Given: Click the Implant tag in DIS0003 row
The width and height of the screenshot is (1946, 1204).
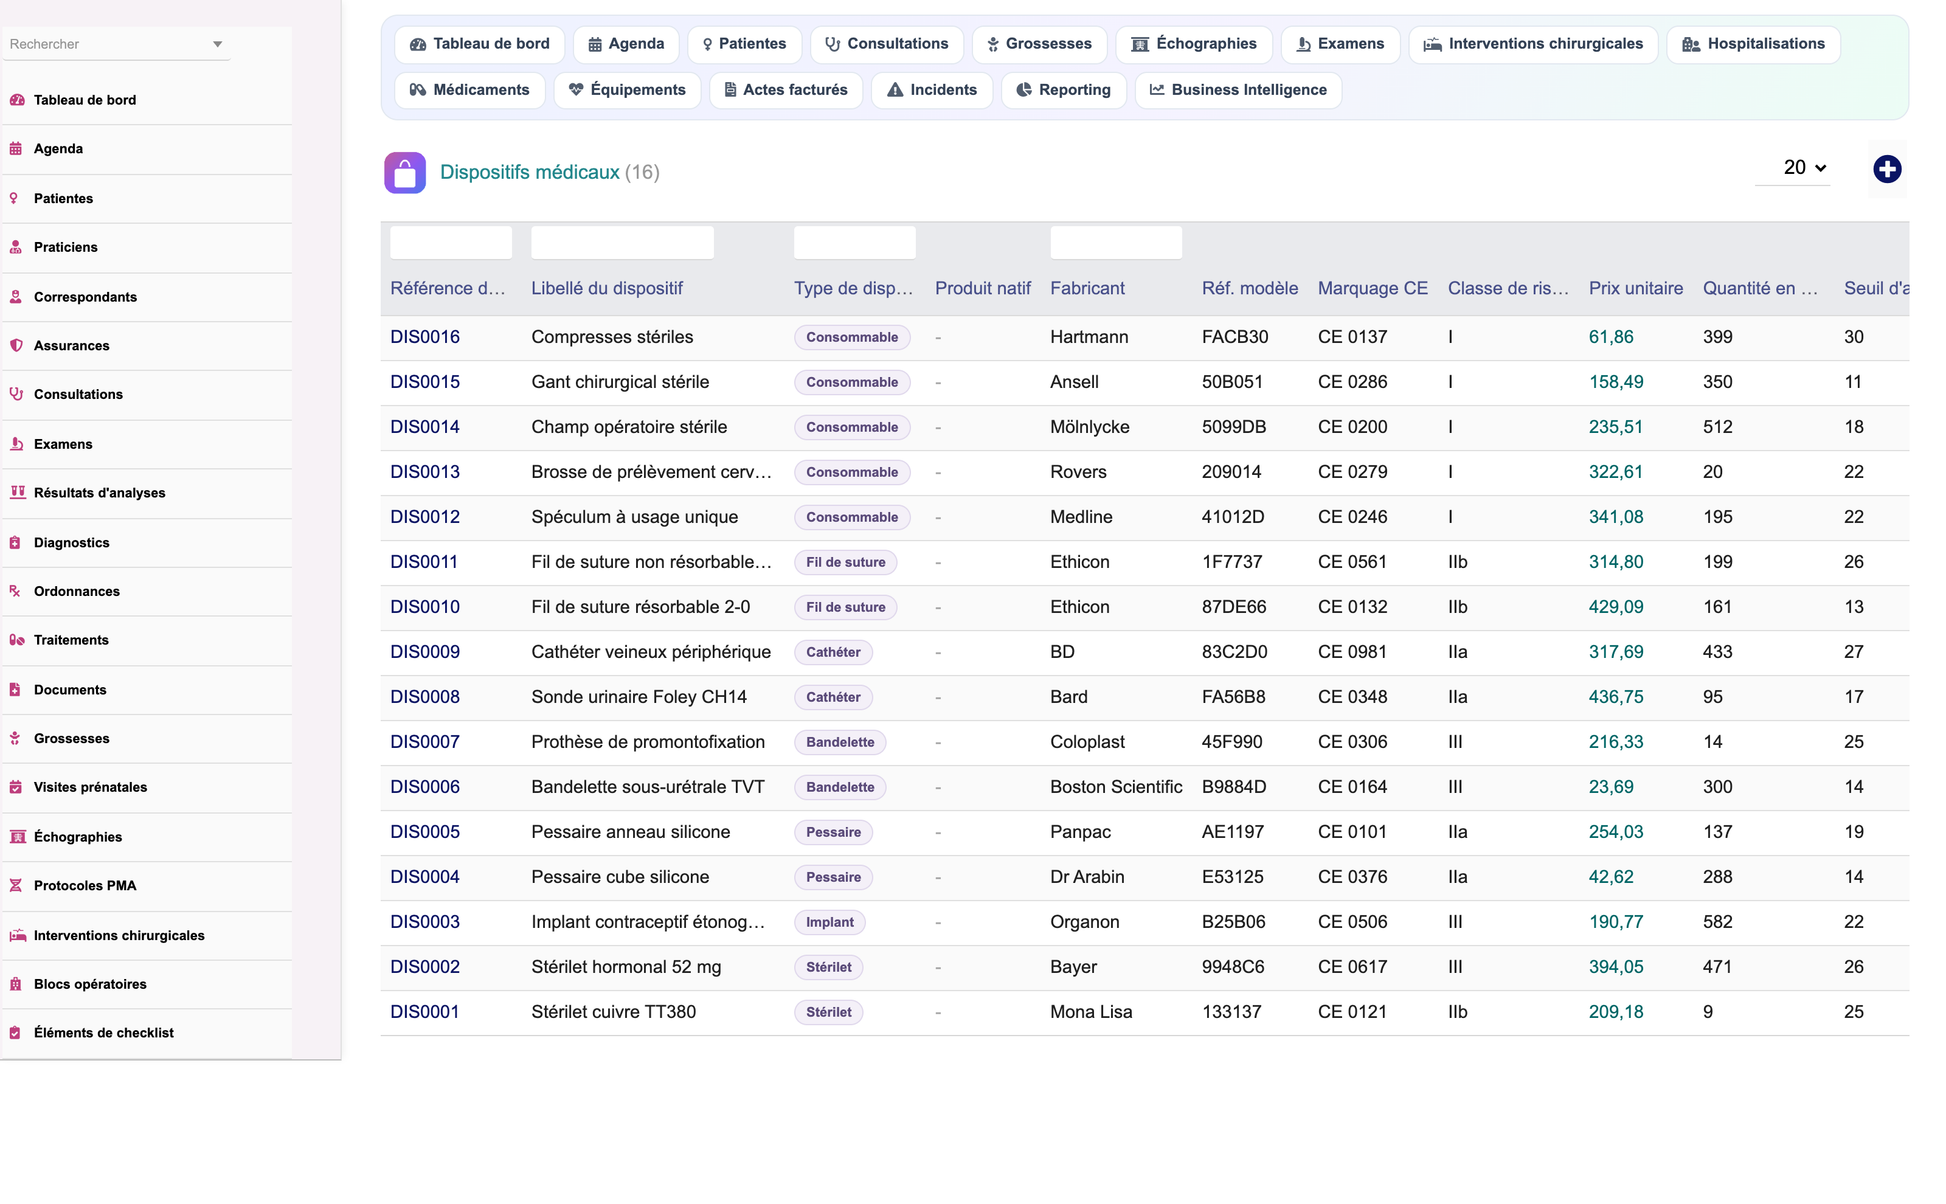Looking at the screenshot, I should 830,922.
